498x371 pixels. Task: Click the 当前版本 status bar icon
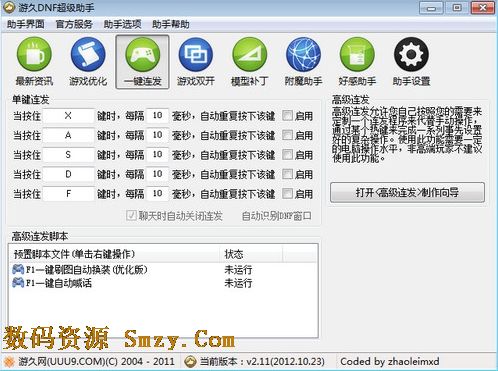pos(190,362)
